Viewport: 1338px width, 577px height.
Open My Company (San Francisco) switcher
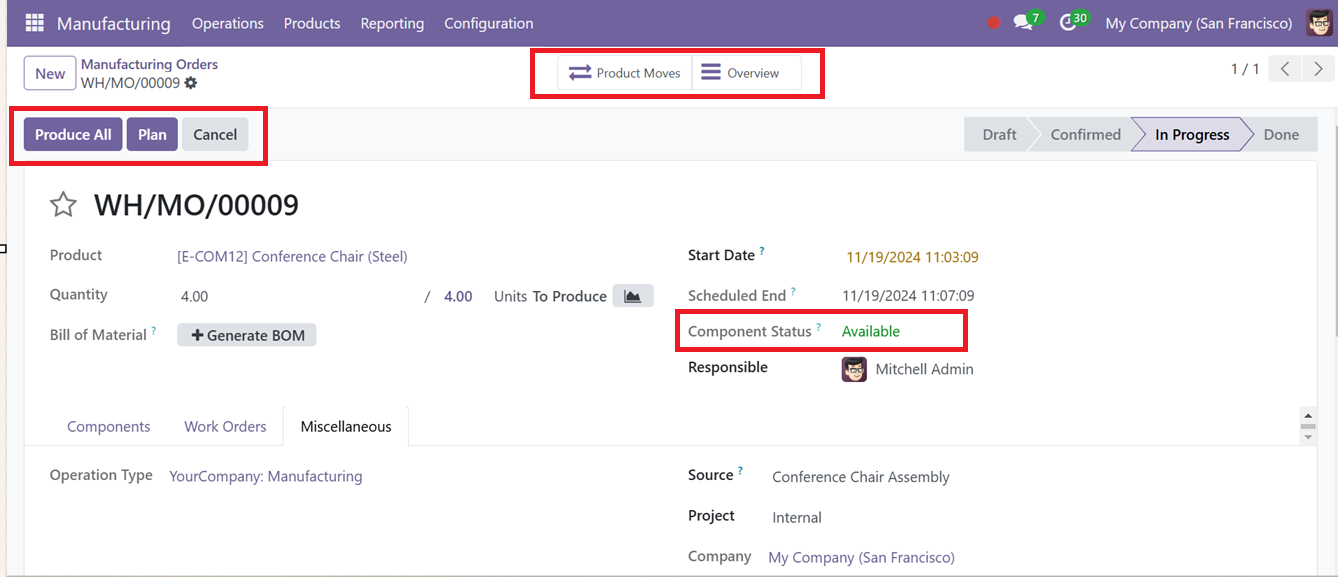tap(1199, 23)
